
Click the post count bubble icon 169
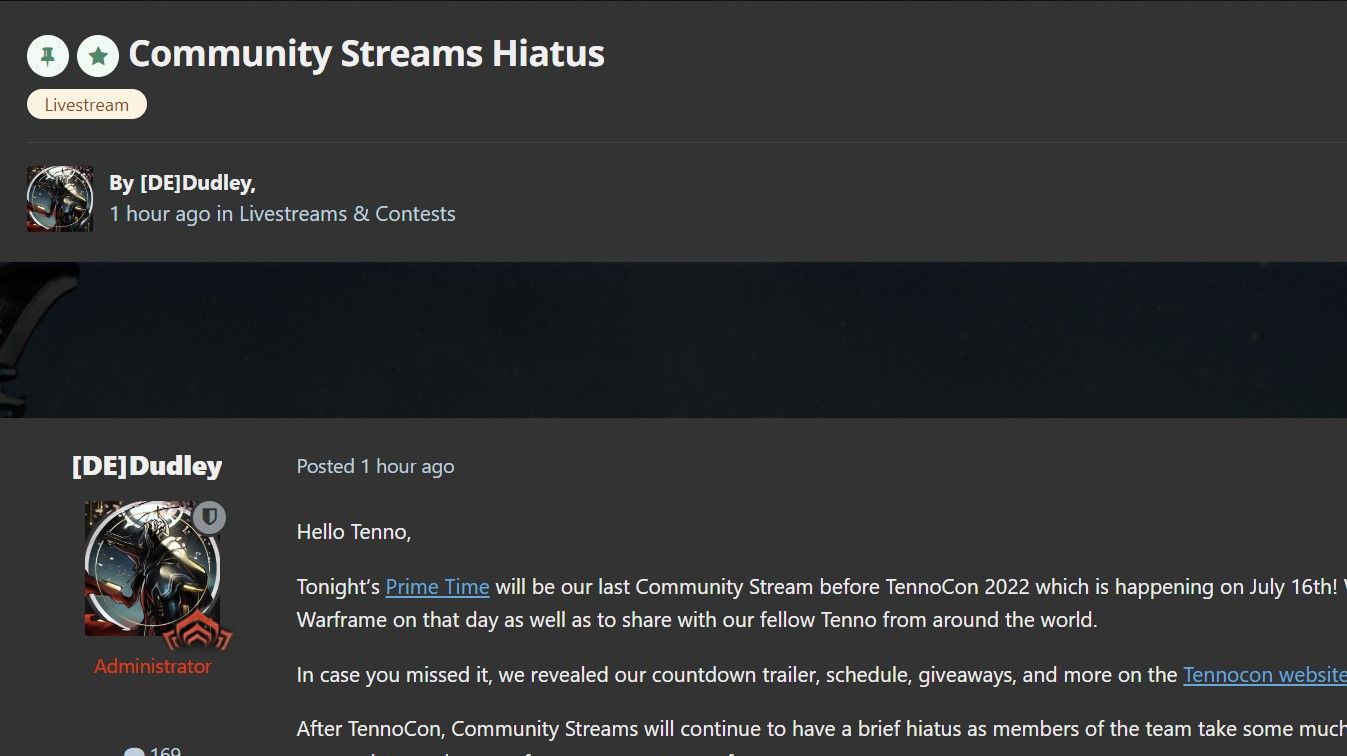click(135, 751)
